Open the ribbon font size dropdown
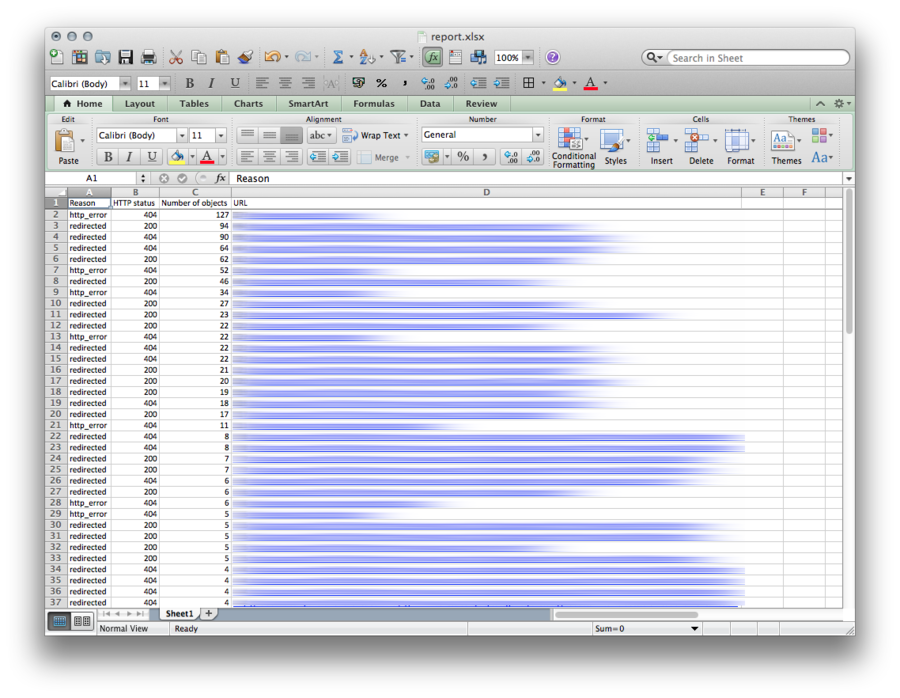900x698 pixels. [x=221, y=136]
